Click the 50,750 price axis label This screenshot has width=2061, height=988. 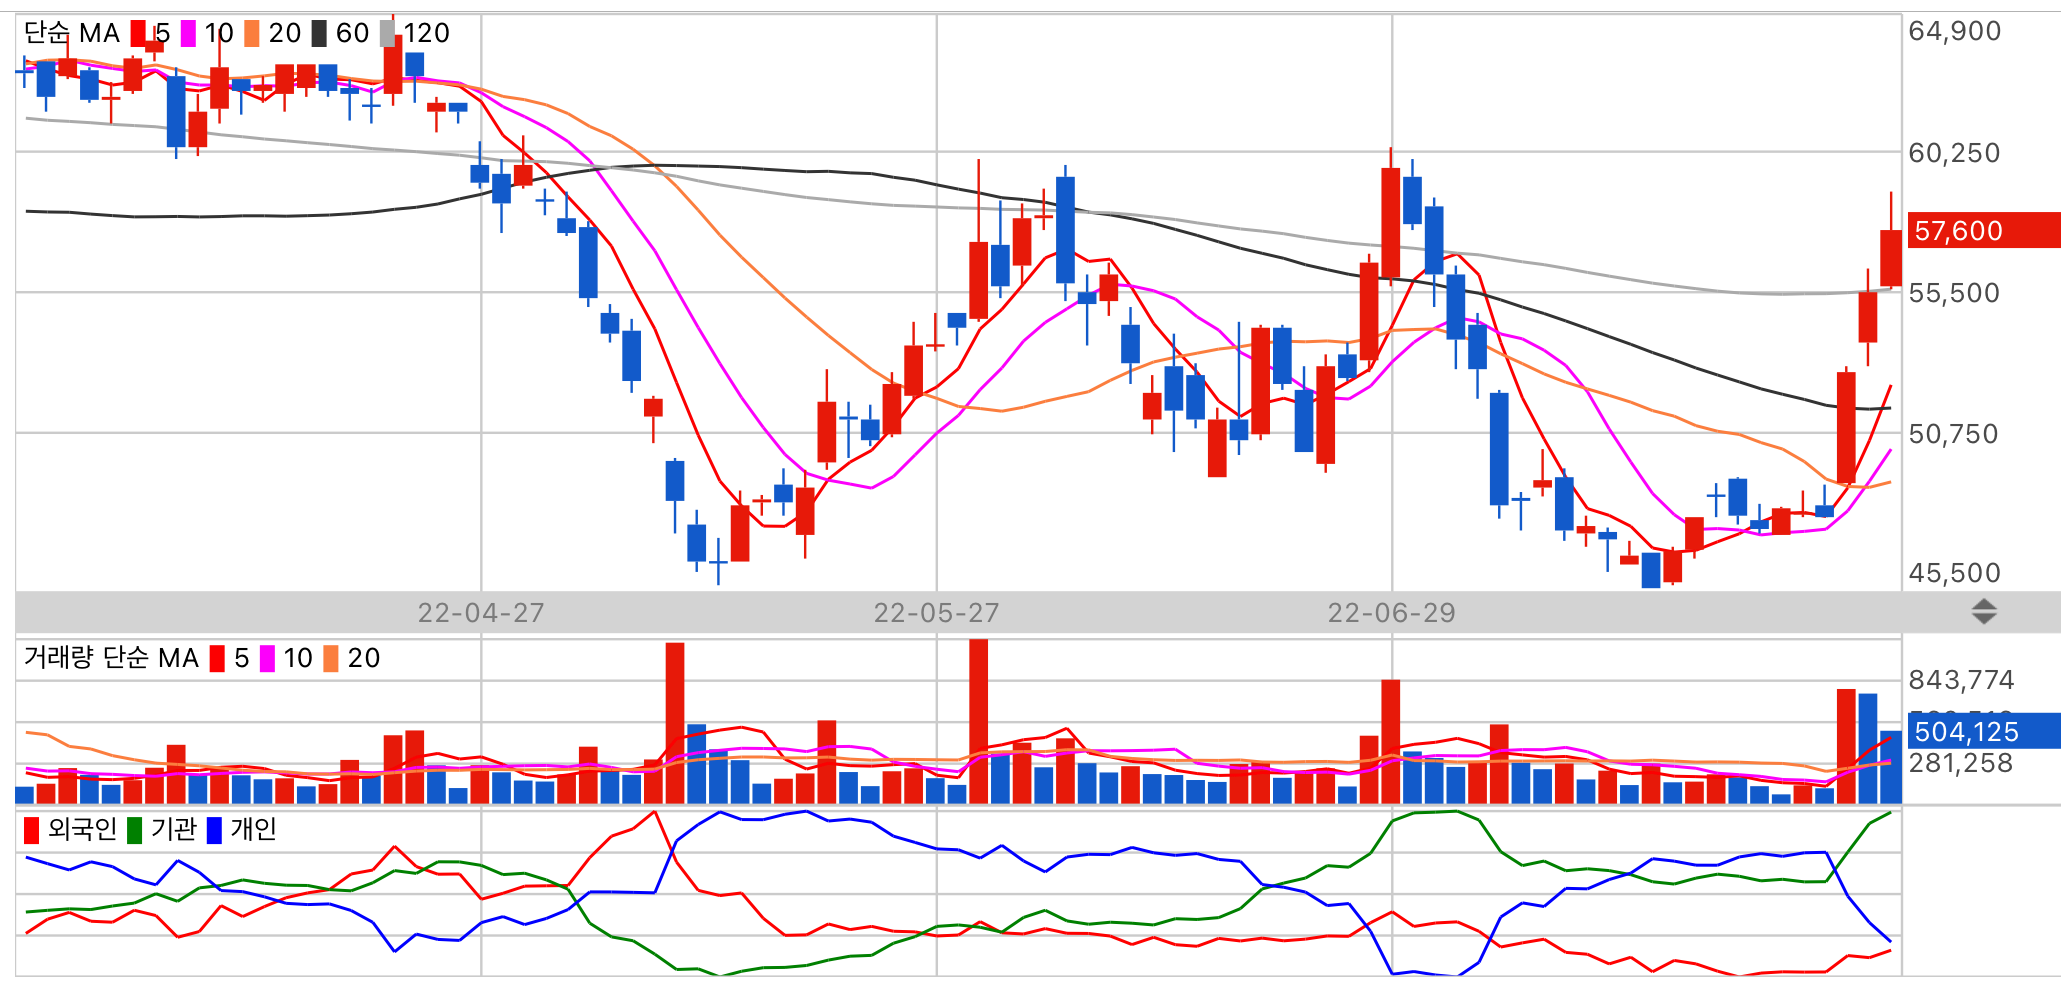coord(1954,434)
